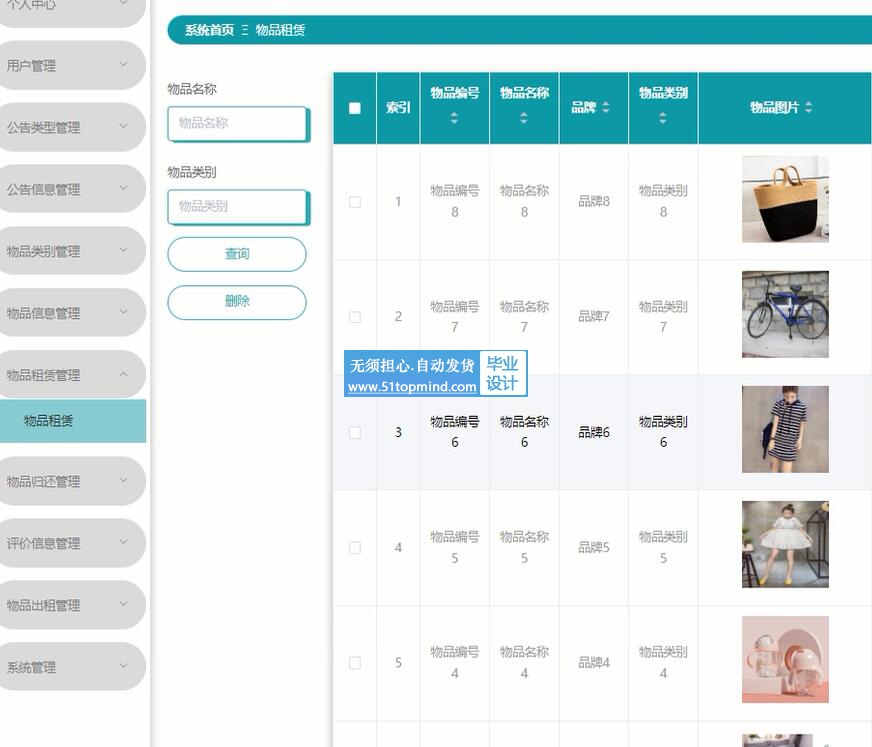Click cell 物品类别 7 in row 2
Viewport: 872px width, 747px height.
click(663, 316)
